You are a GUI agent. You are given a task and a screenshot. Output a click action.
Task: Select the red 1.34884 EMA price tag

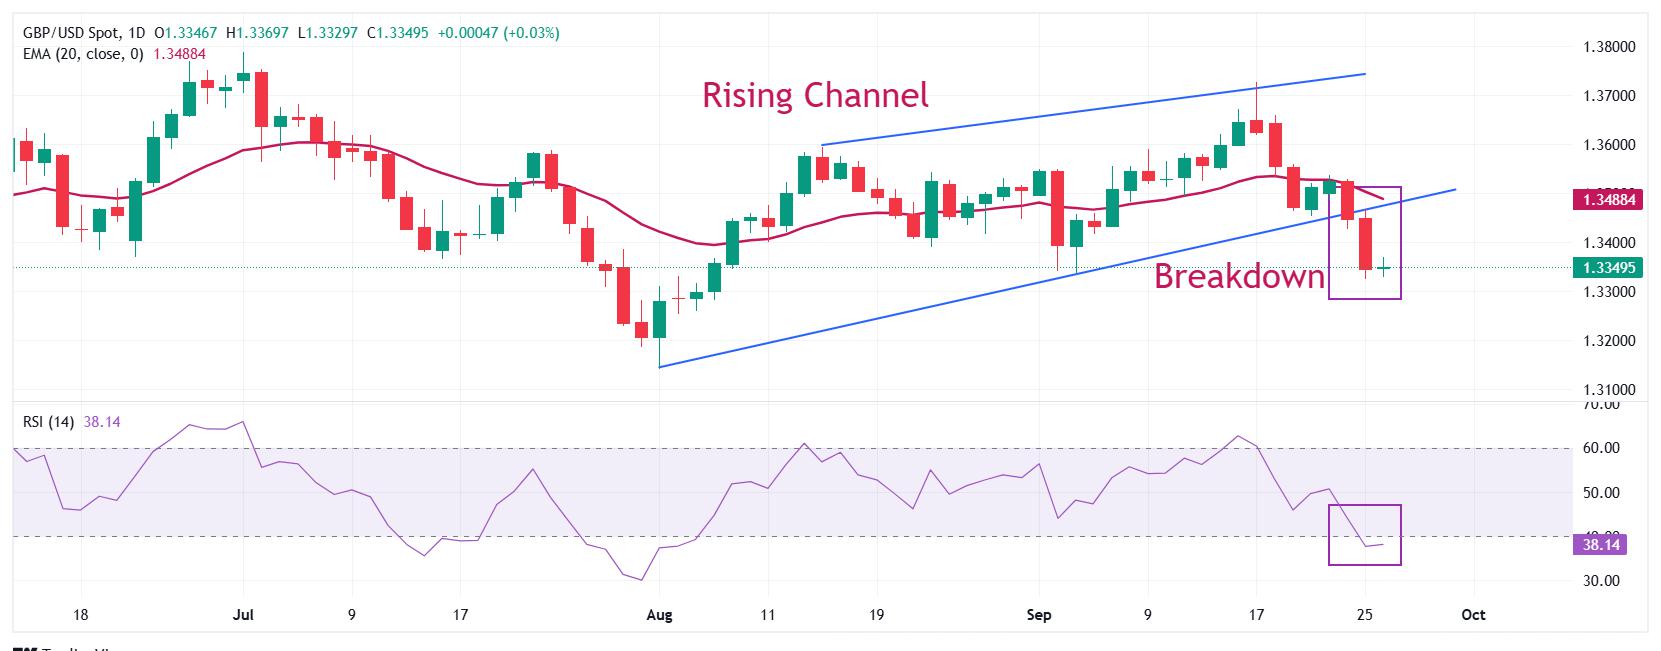(x=1609, y=200)
